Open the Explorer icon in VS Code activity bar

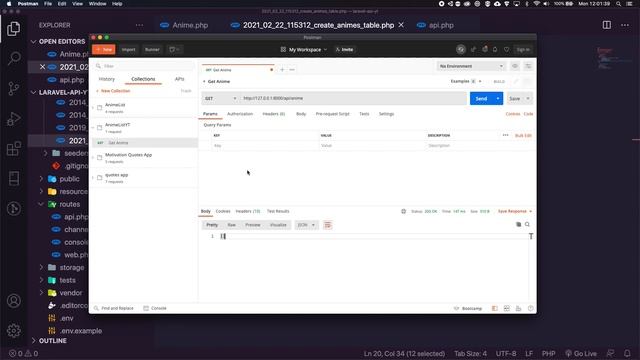click(13, 29)
